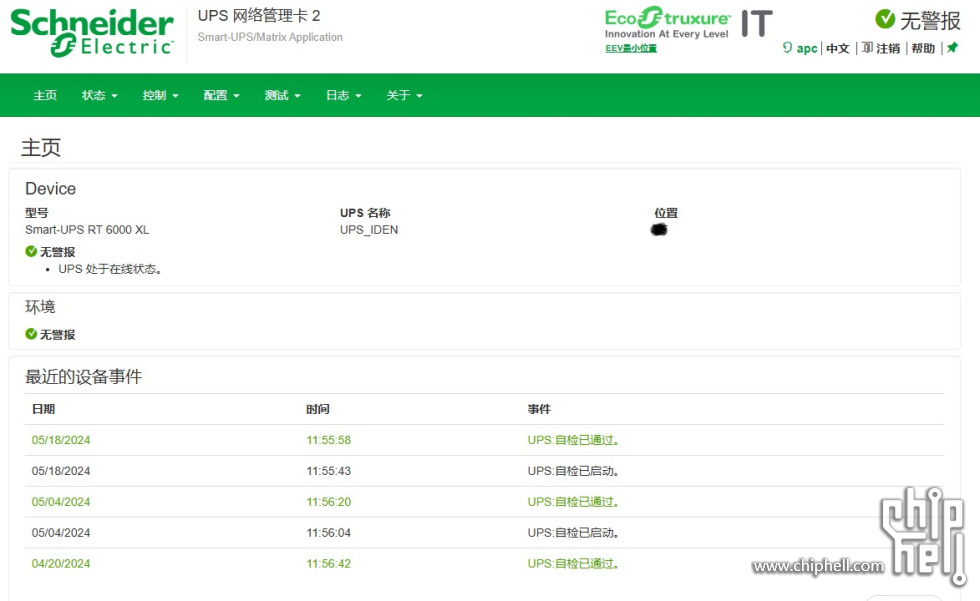Click the user icon beside apc
980x601 pixels.
click(x=788, y=47)
